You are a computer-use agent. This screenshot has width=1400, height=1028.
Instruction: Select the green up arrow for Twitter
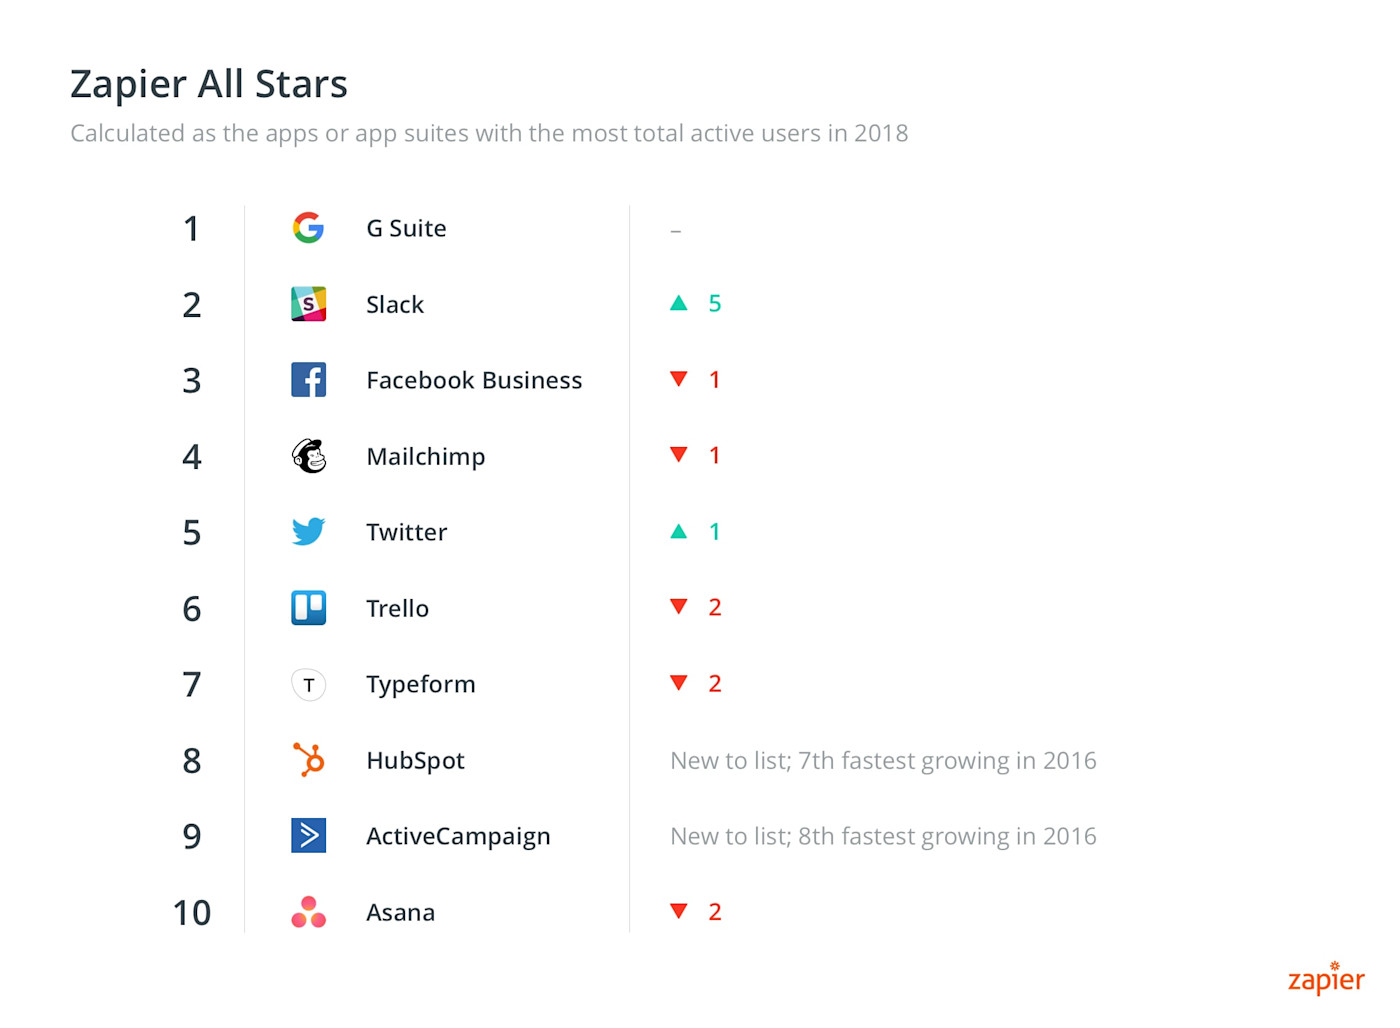tap(679, 531)
